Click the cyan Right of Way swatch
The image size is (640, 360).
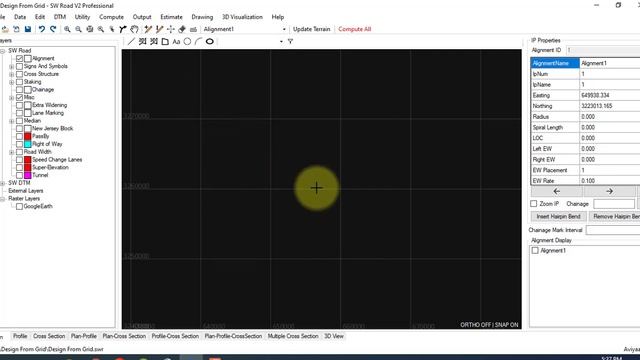28,144
